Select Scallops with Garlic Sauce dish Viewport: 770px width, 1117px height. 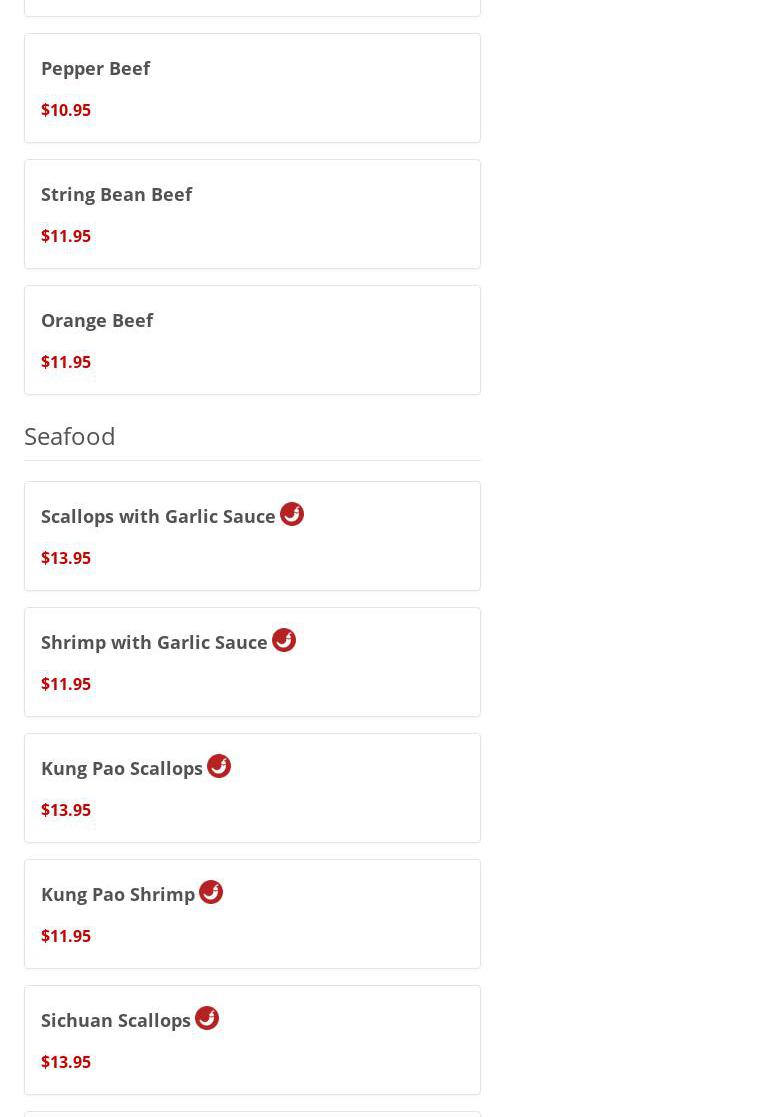click(x=158, y=516)
